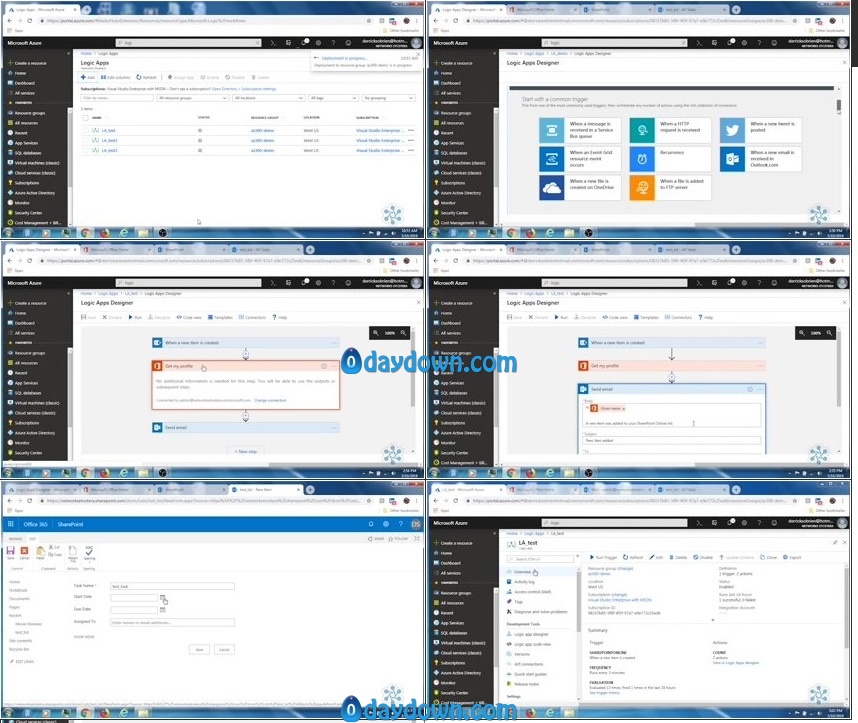Choose the OneDrive new file trigger icon

(x=552, y=188)
